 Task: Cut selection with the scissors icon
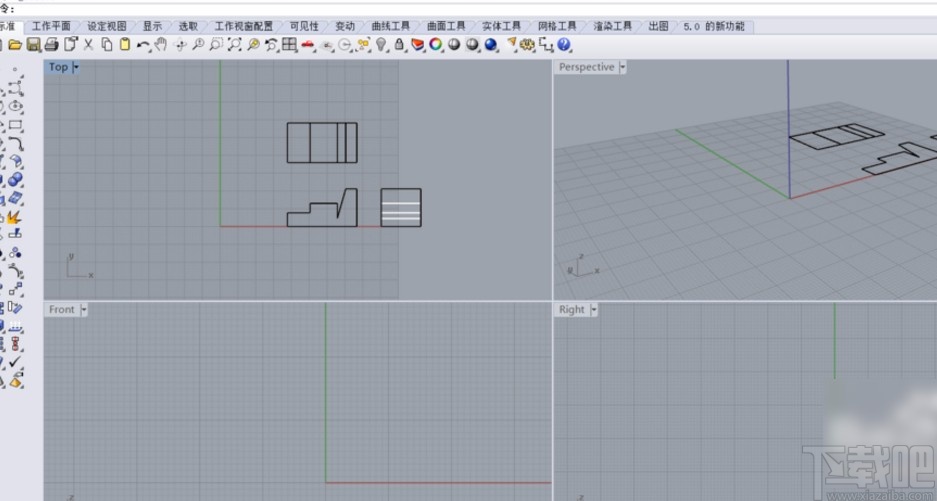click(88, 44)
